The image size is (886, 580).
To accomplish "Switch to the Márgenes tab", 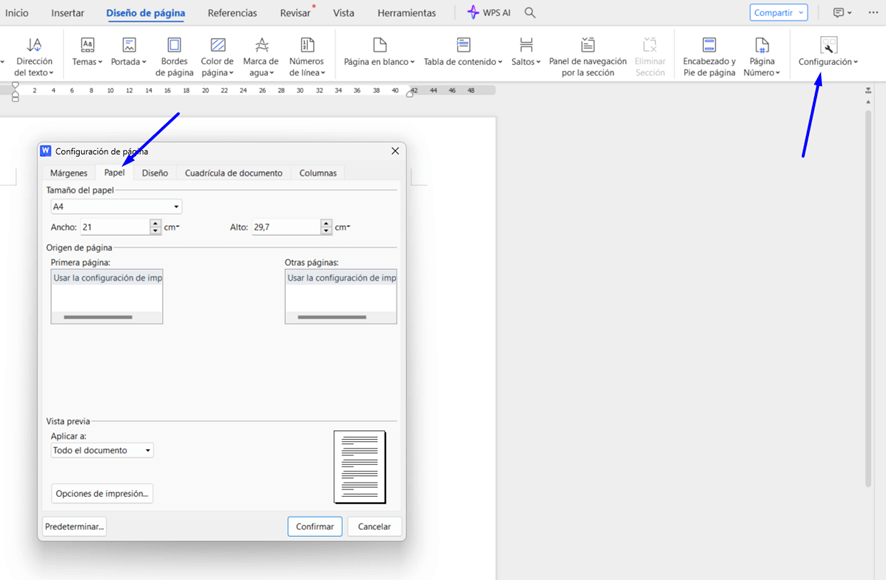I will [x=69, y=173].
